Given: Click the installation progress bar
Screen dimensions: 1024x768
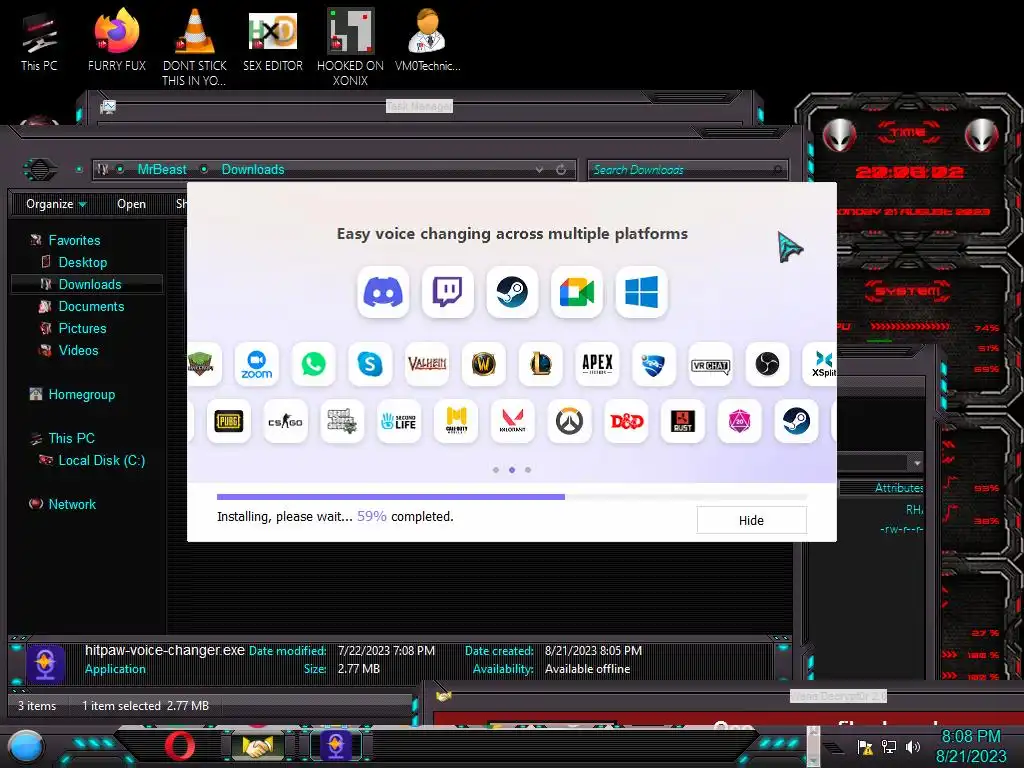Looking at the screenshot, I should [511, 497].
